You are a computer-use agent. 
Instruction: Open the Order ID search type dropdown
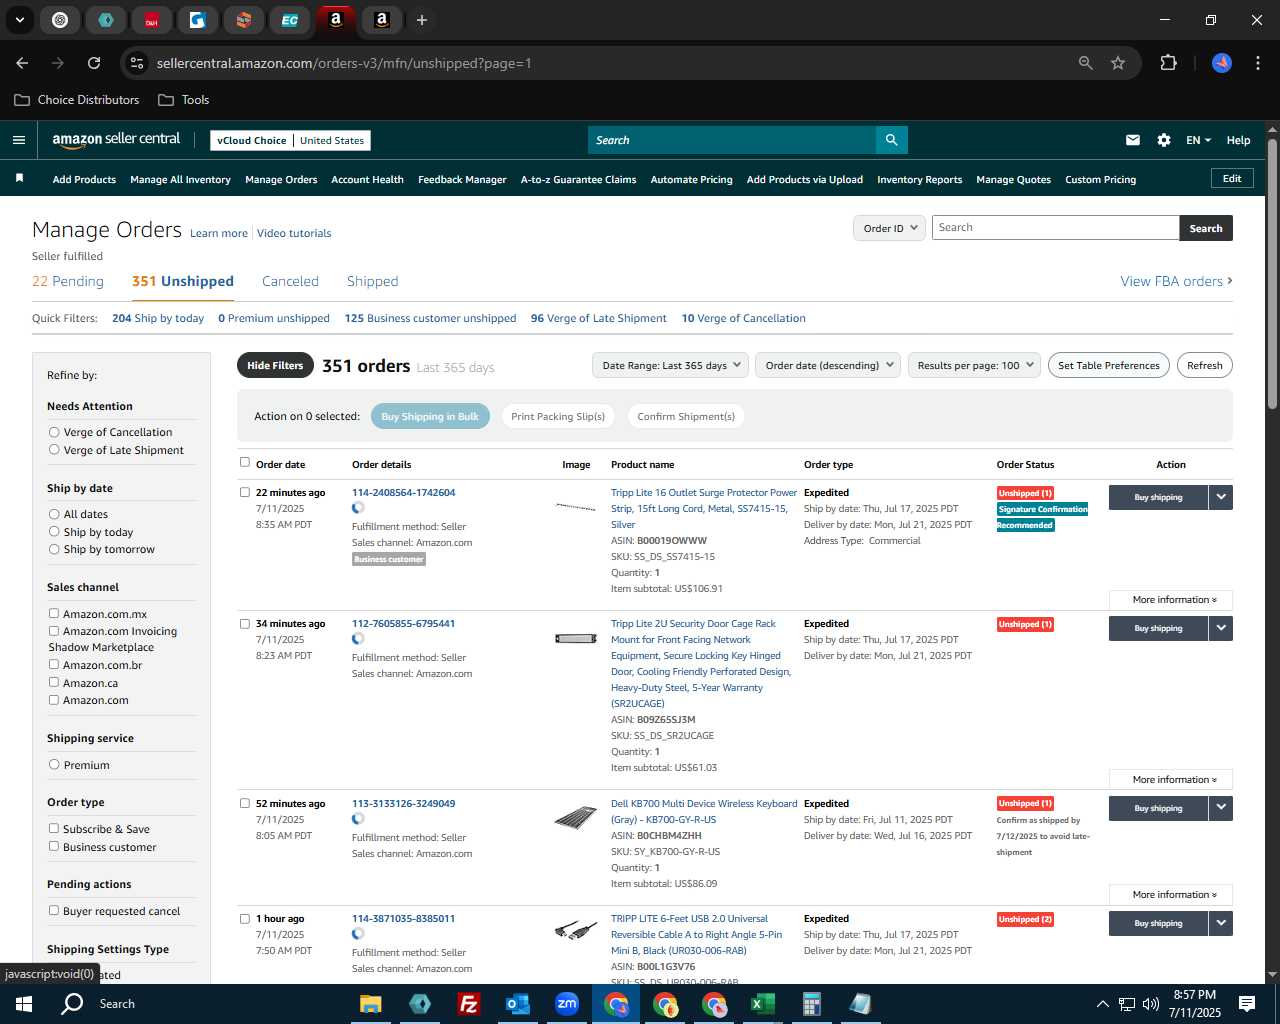888,228
